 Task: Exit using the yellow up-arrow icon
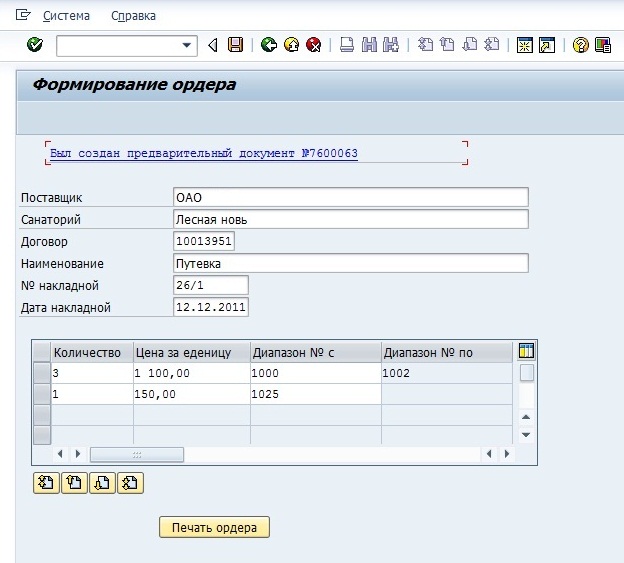[x=292, y=45]
